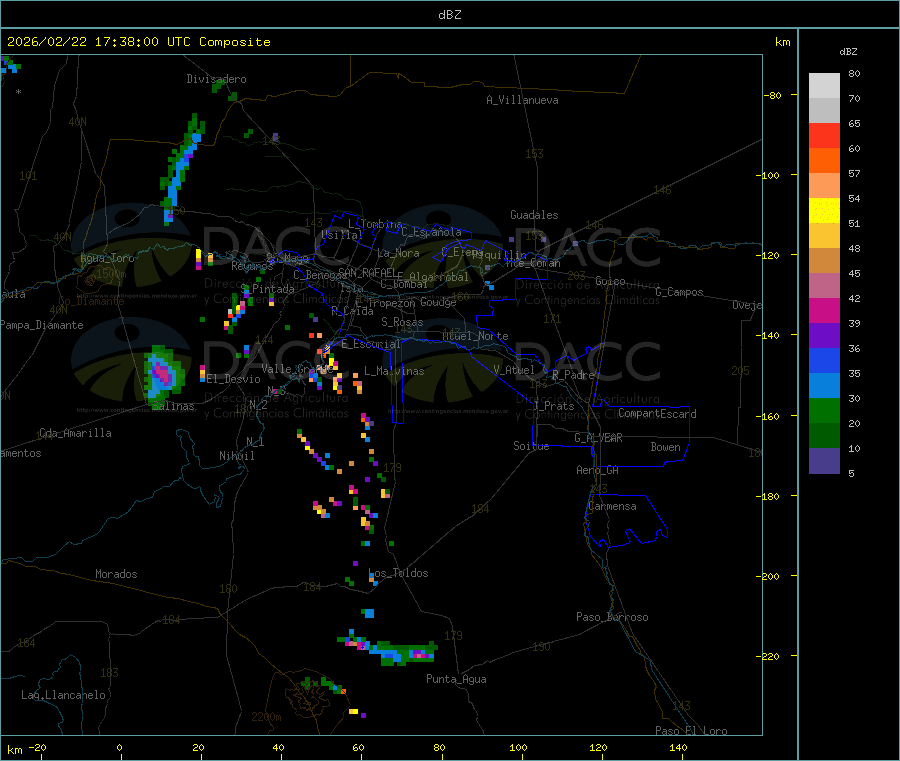
Task: Click the Soitue map label
Action: [531, 446]
